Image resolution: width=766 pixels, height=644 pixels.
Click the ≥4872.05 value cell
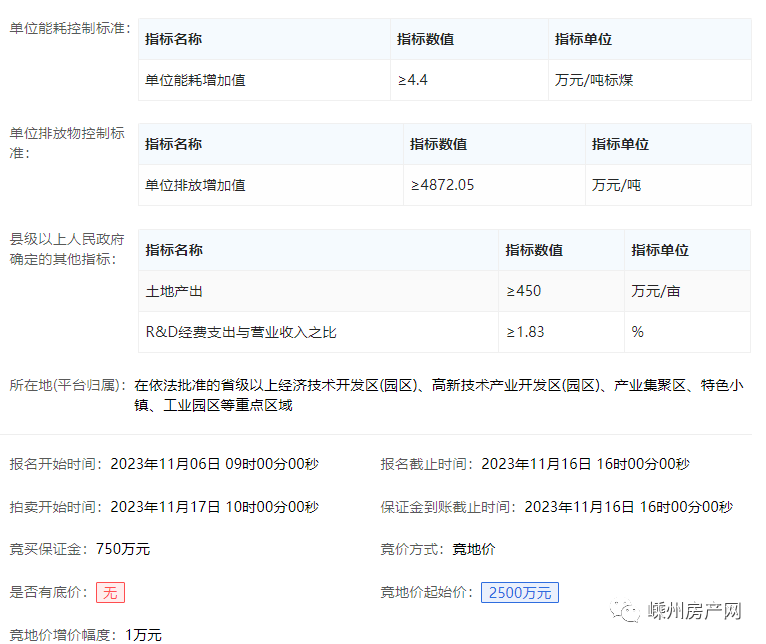pyautogui.click(x=442, y=185)
